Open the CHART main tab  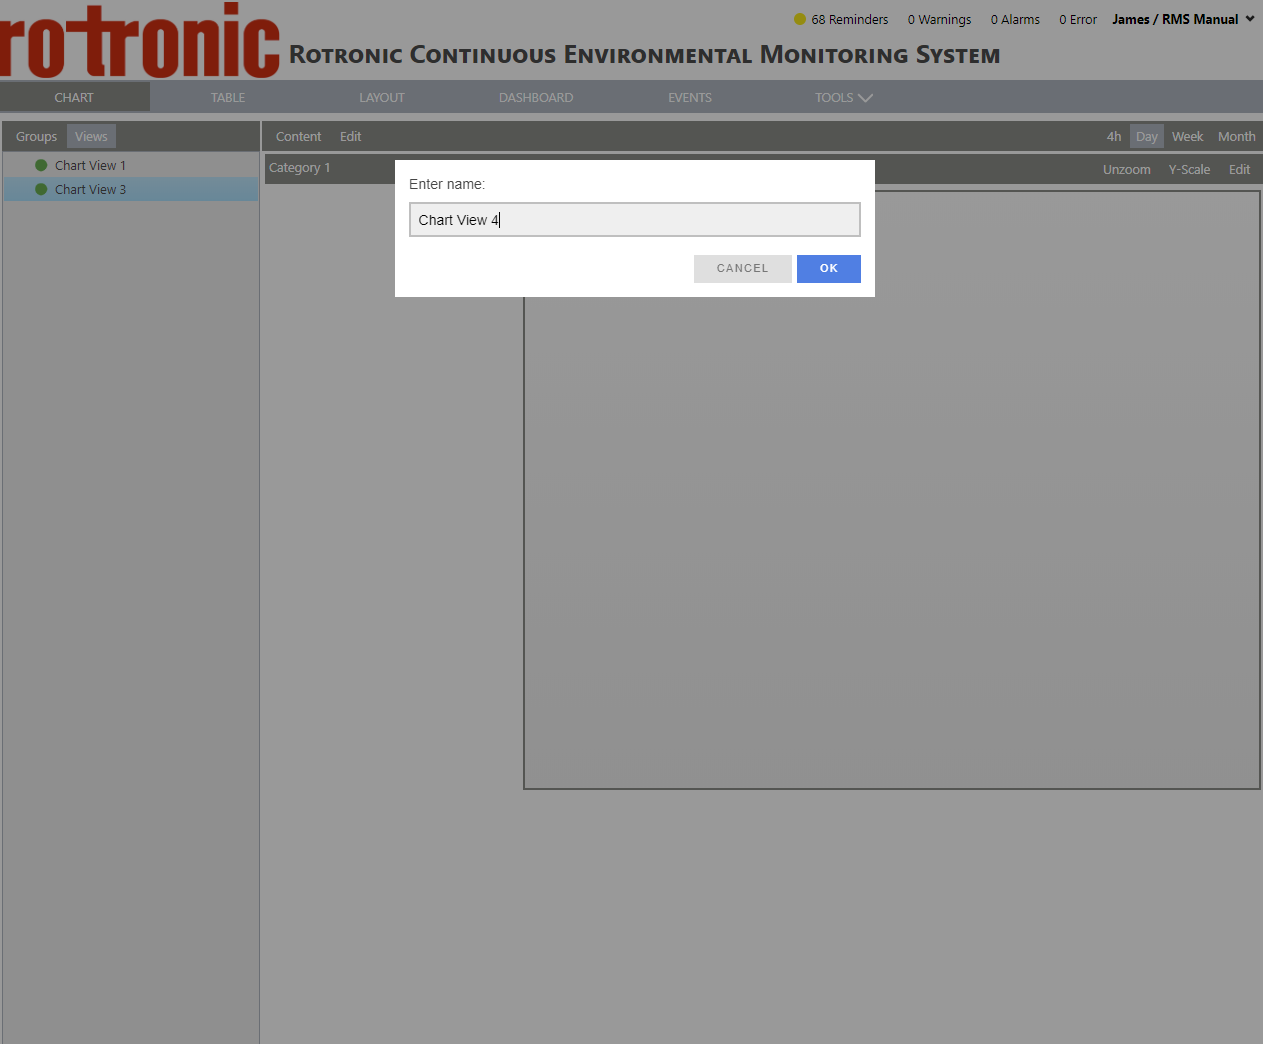coord(74,97)
